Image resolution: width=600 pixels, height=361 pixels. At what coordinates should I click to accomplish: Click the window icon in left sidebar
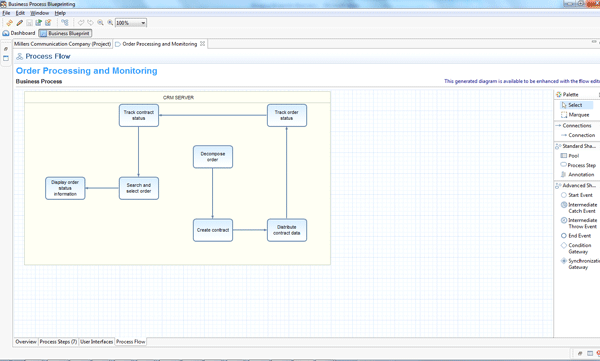(6, 59)
